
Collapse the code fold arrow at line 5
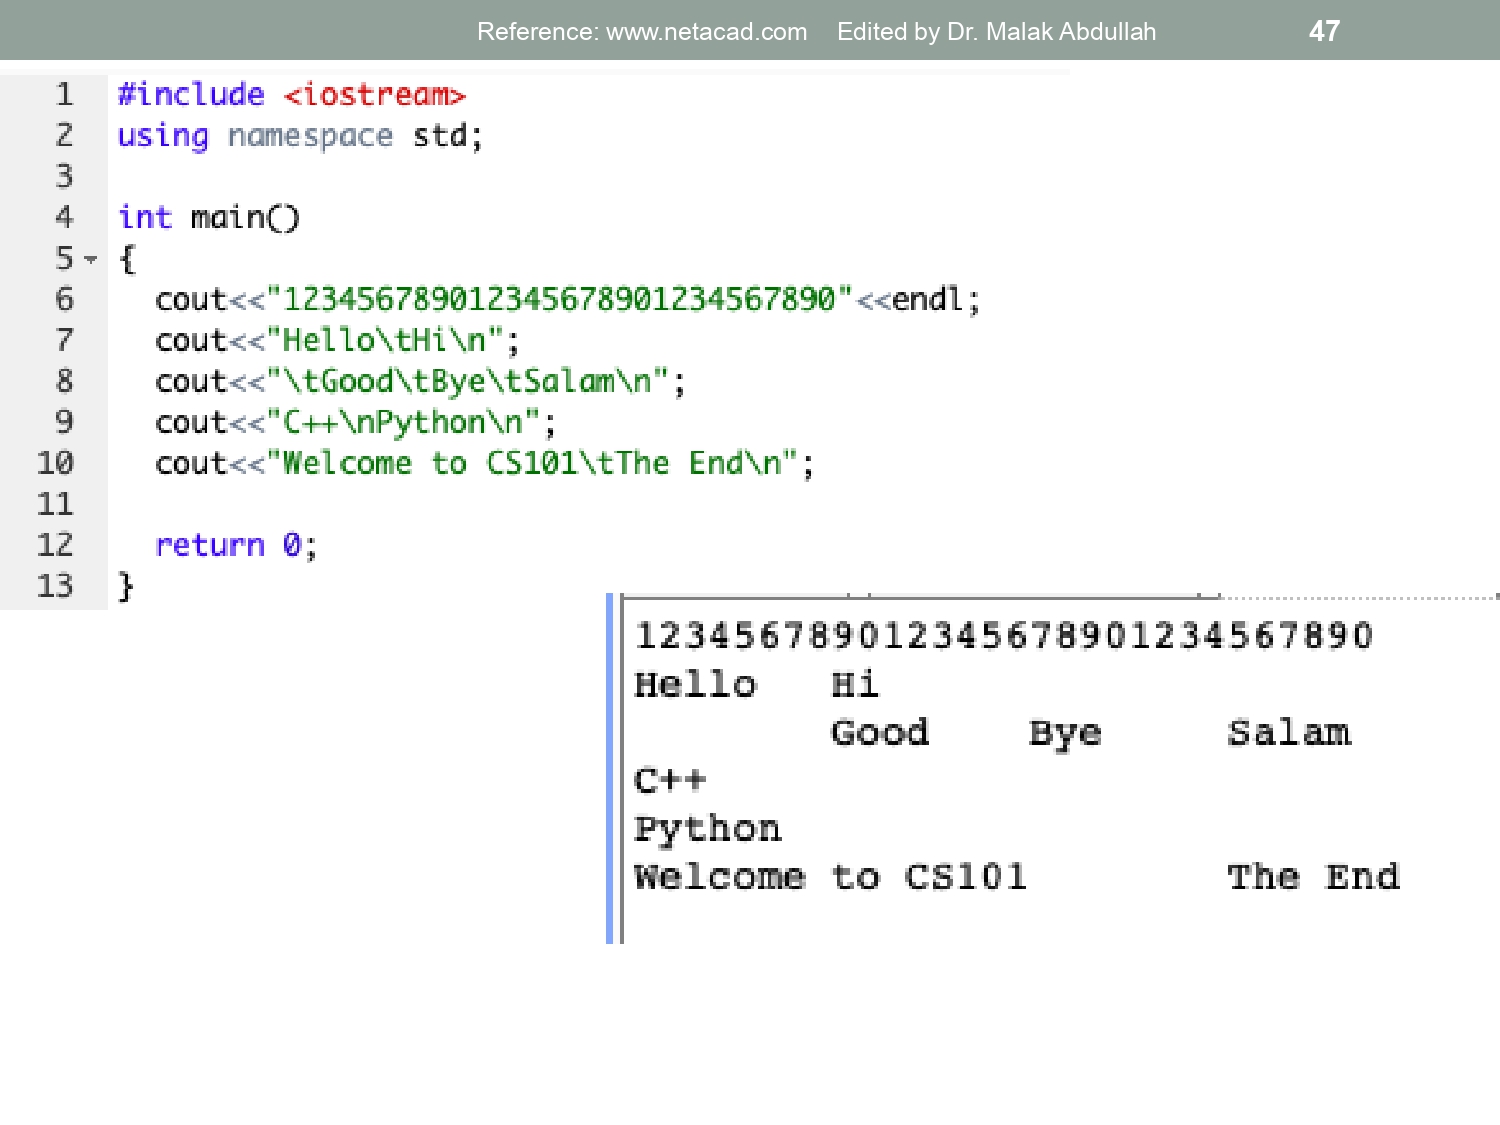pyautogui.click(x=91, y=260)
